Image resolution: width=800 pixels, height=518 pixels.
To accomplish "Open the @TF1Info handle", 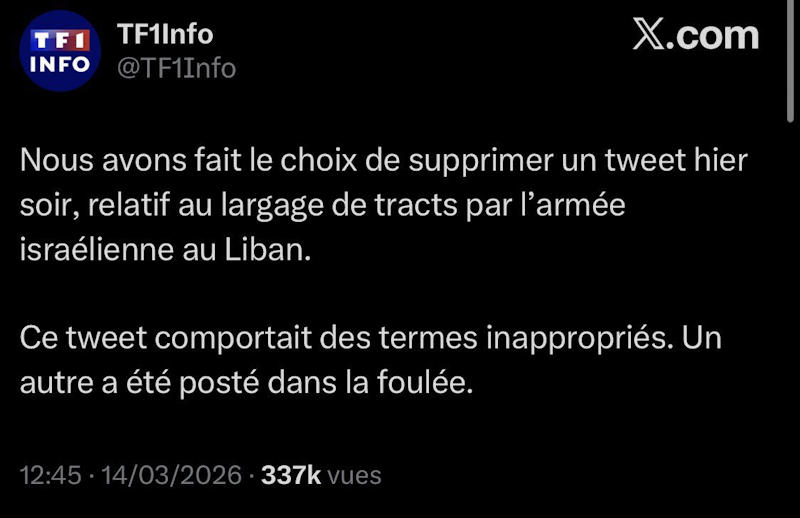I will coord(177,68).
